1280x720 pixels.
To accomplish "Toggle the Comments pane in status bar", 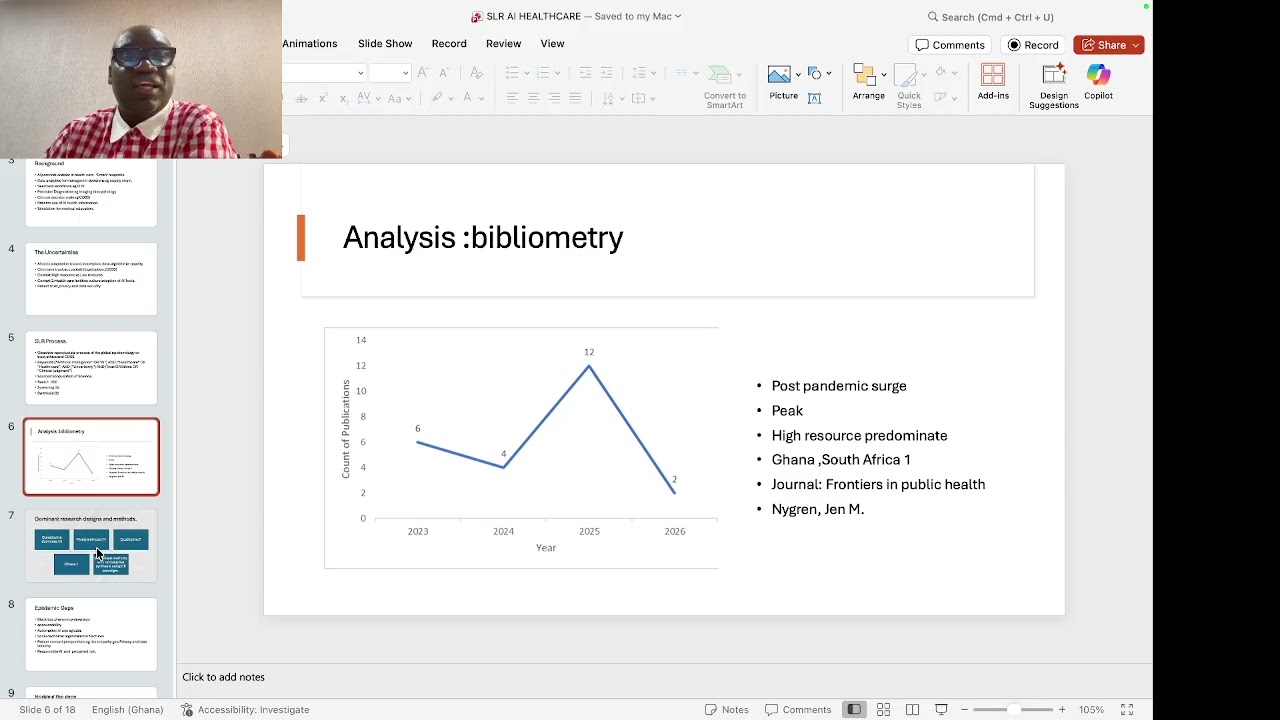I will 798,710.
